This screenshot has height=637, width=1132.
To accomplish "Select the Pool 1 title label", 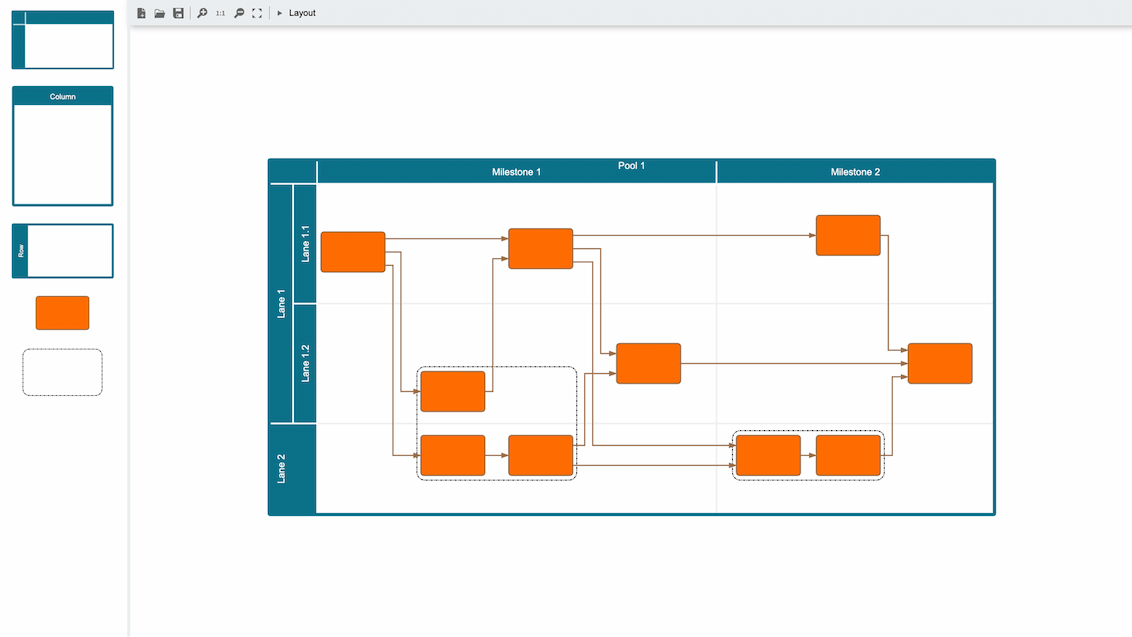I will 631,166.
